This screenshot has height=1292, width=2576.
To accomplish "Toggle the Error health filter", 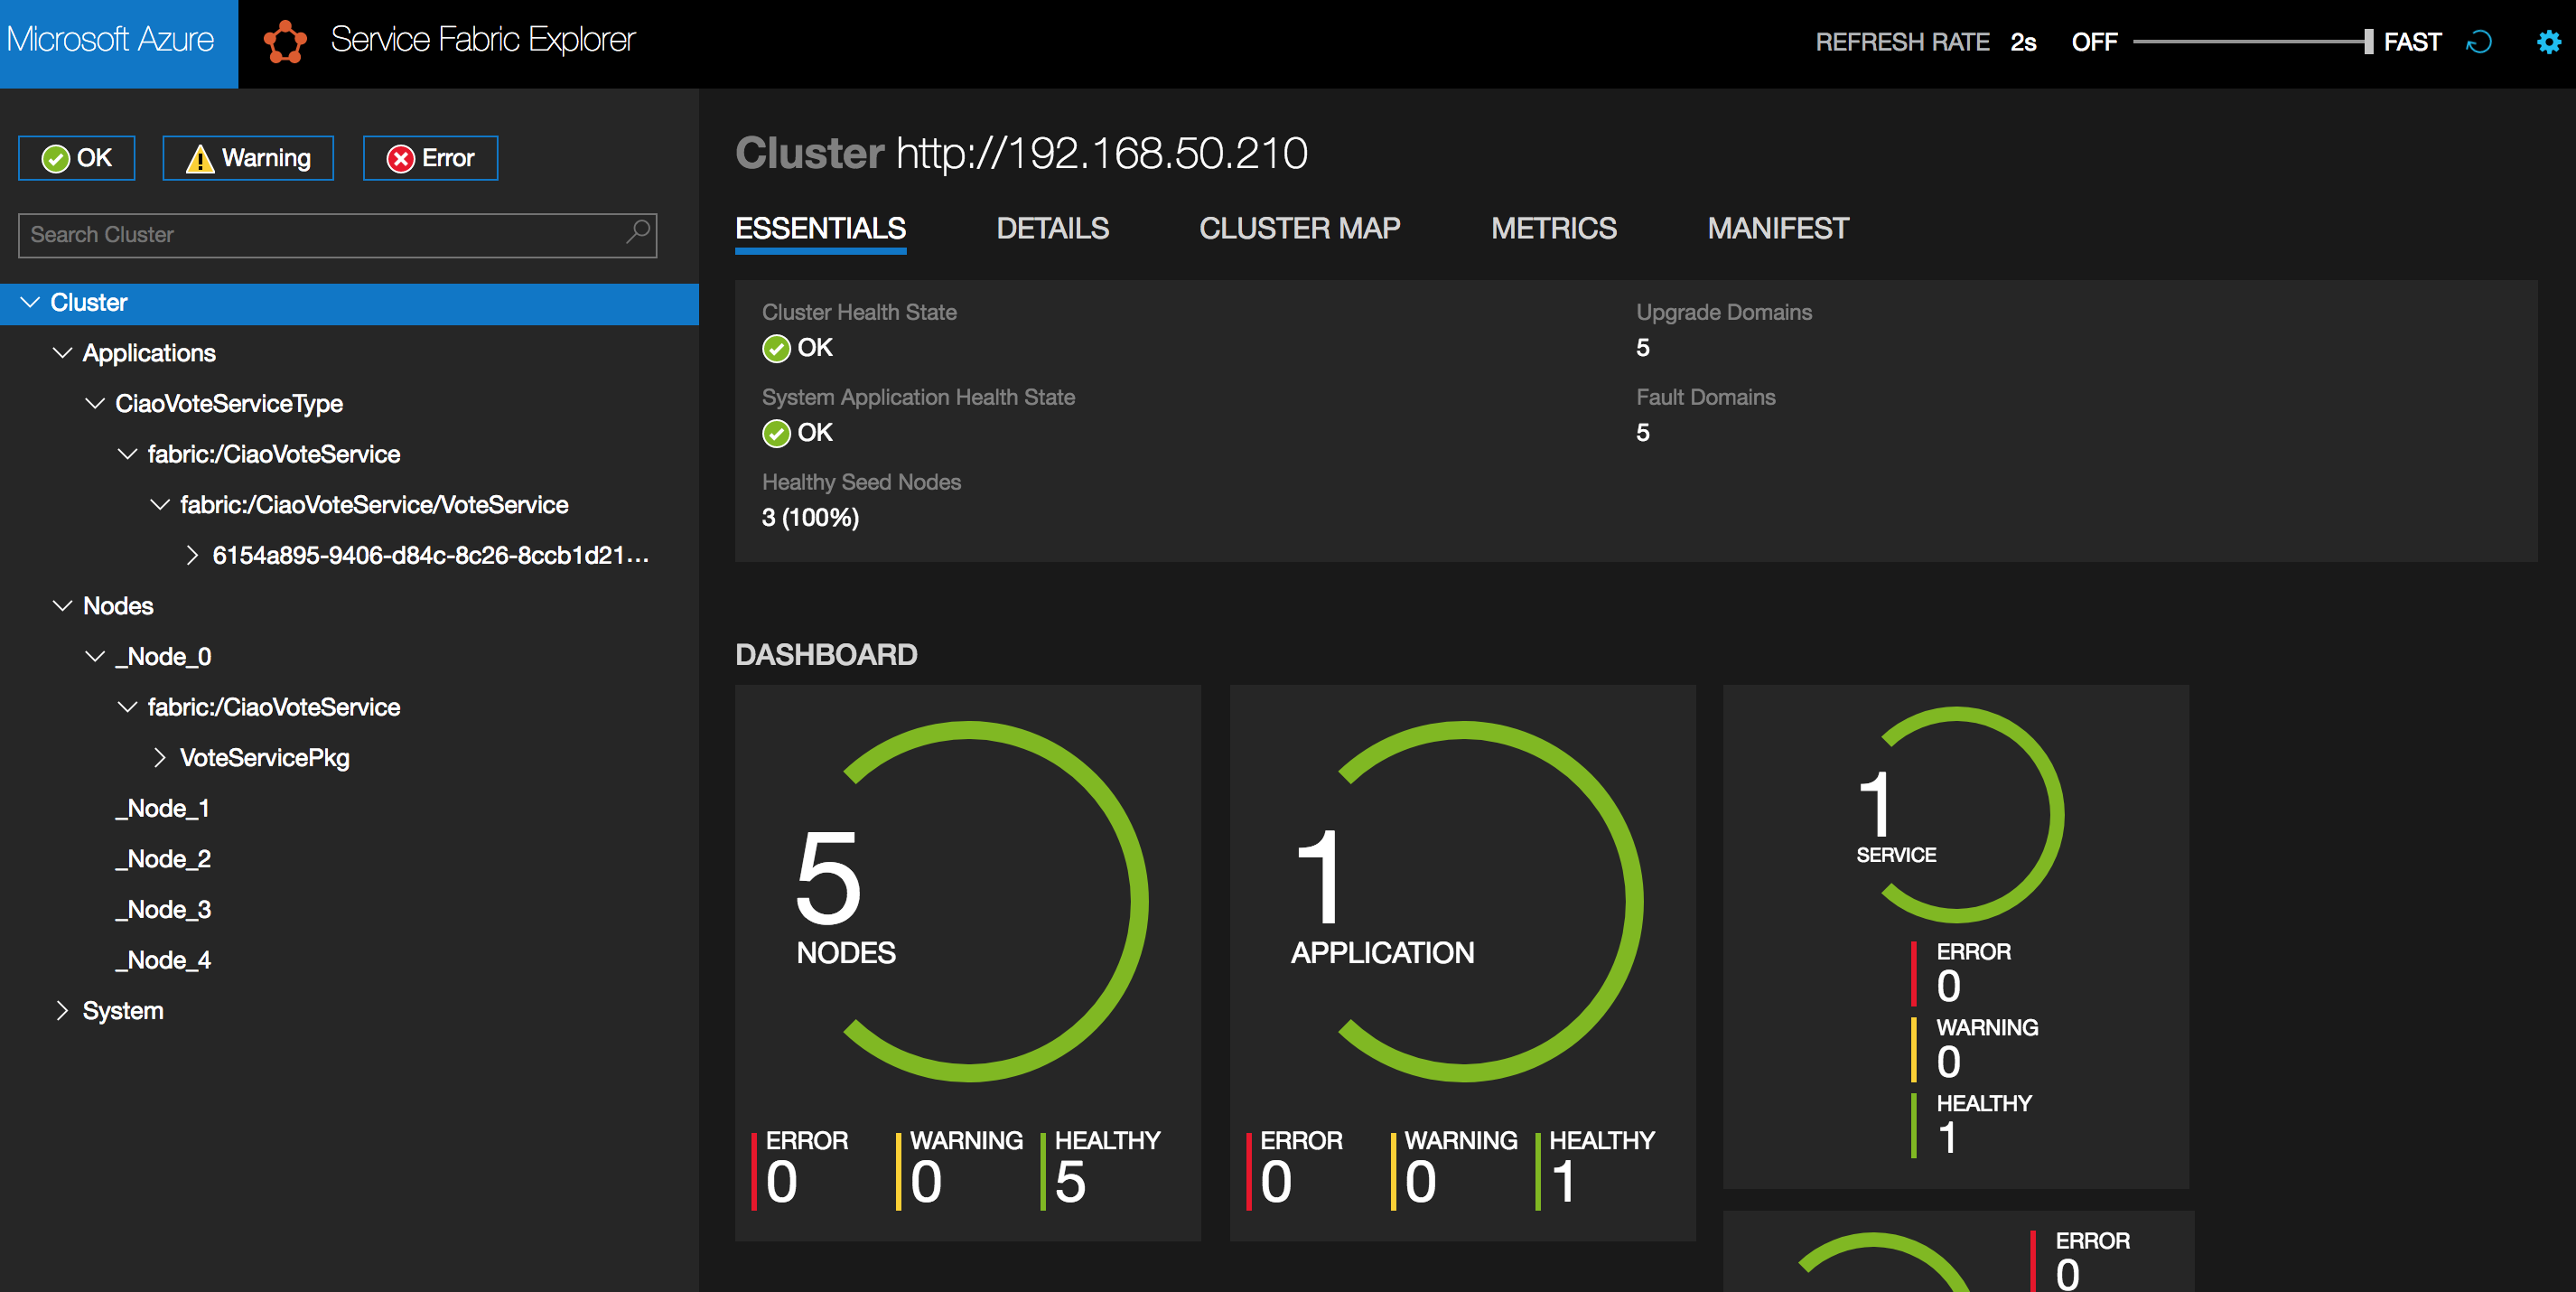I will pyautogui.click(x=430, y=158).
